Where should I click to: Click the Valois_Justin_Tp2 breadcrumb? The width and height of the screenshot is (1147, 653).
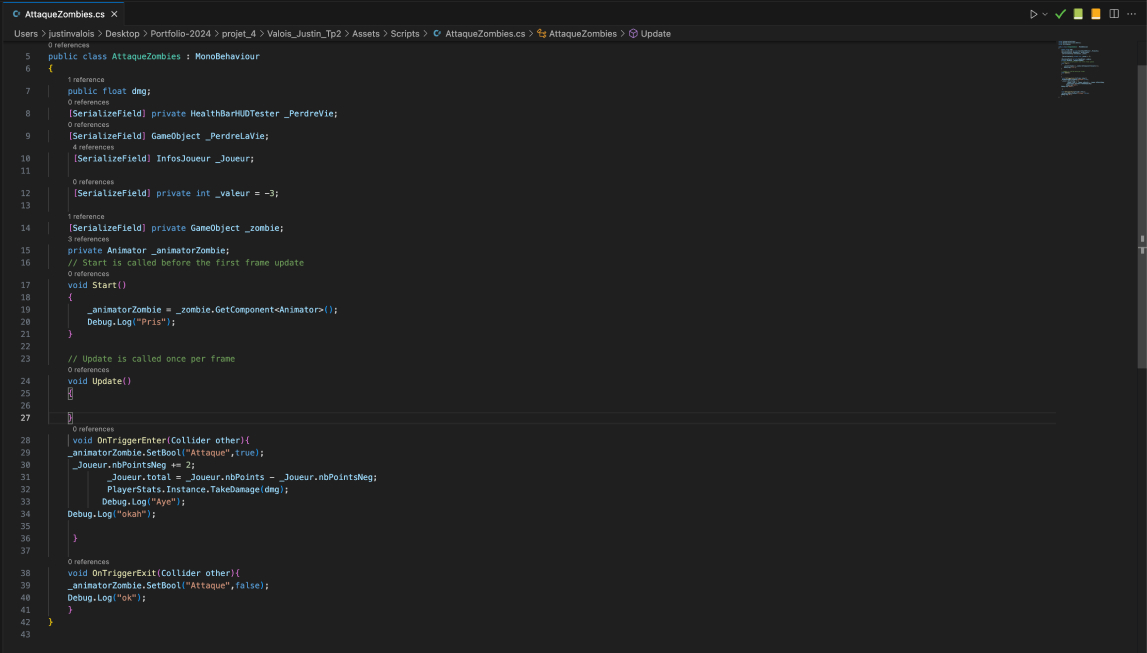[x=304, y=33]
